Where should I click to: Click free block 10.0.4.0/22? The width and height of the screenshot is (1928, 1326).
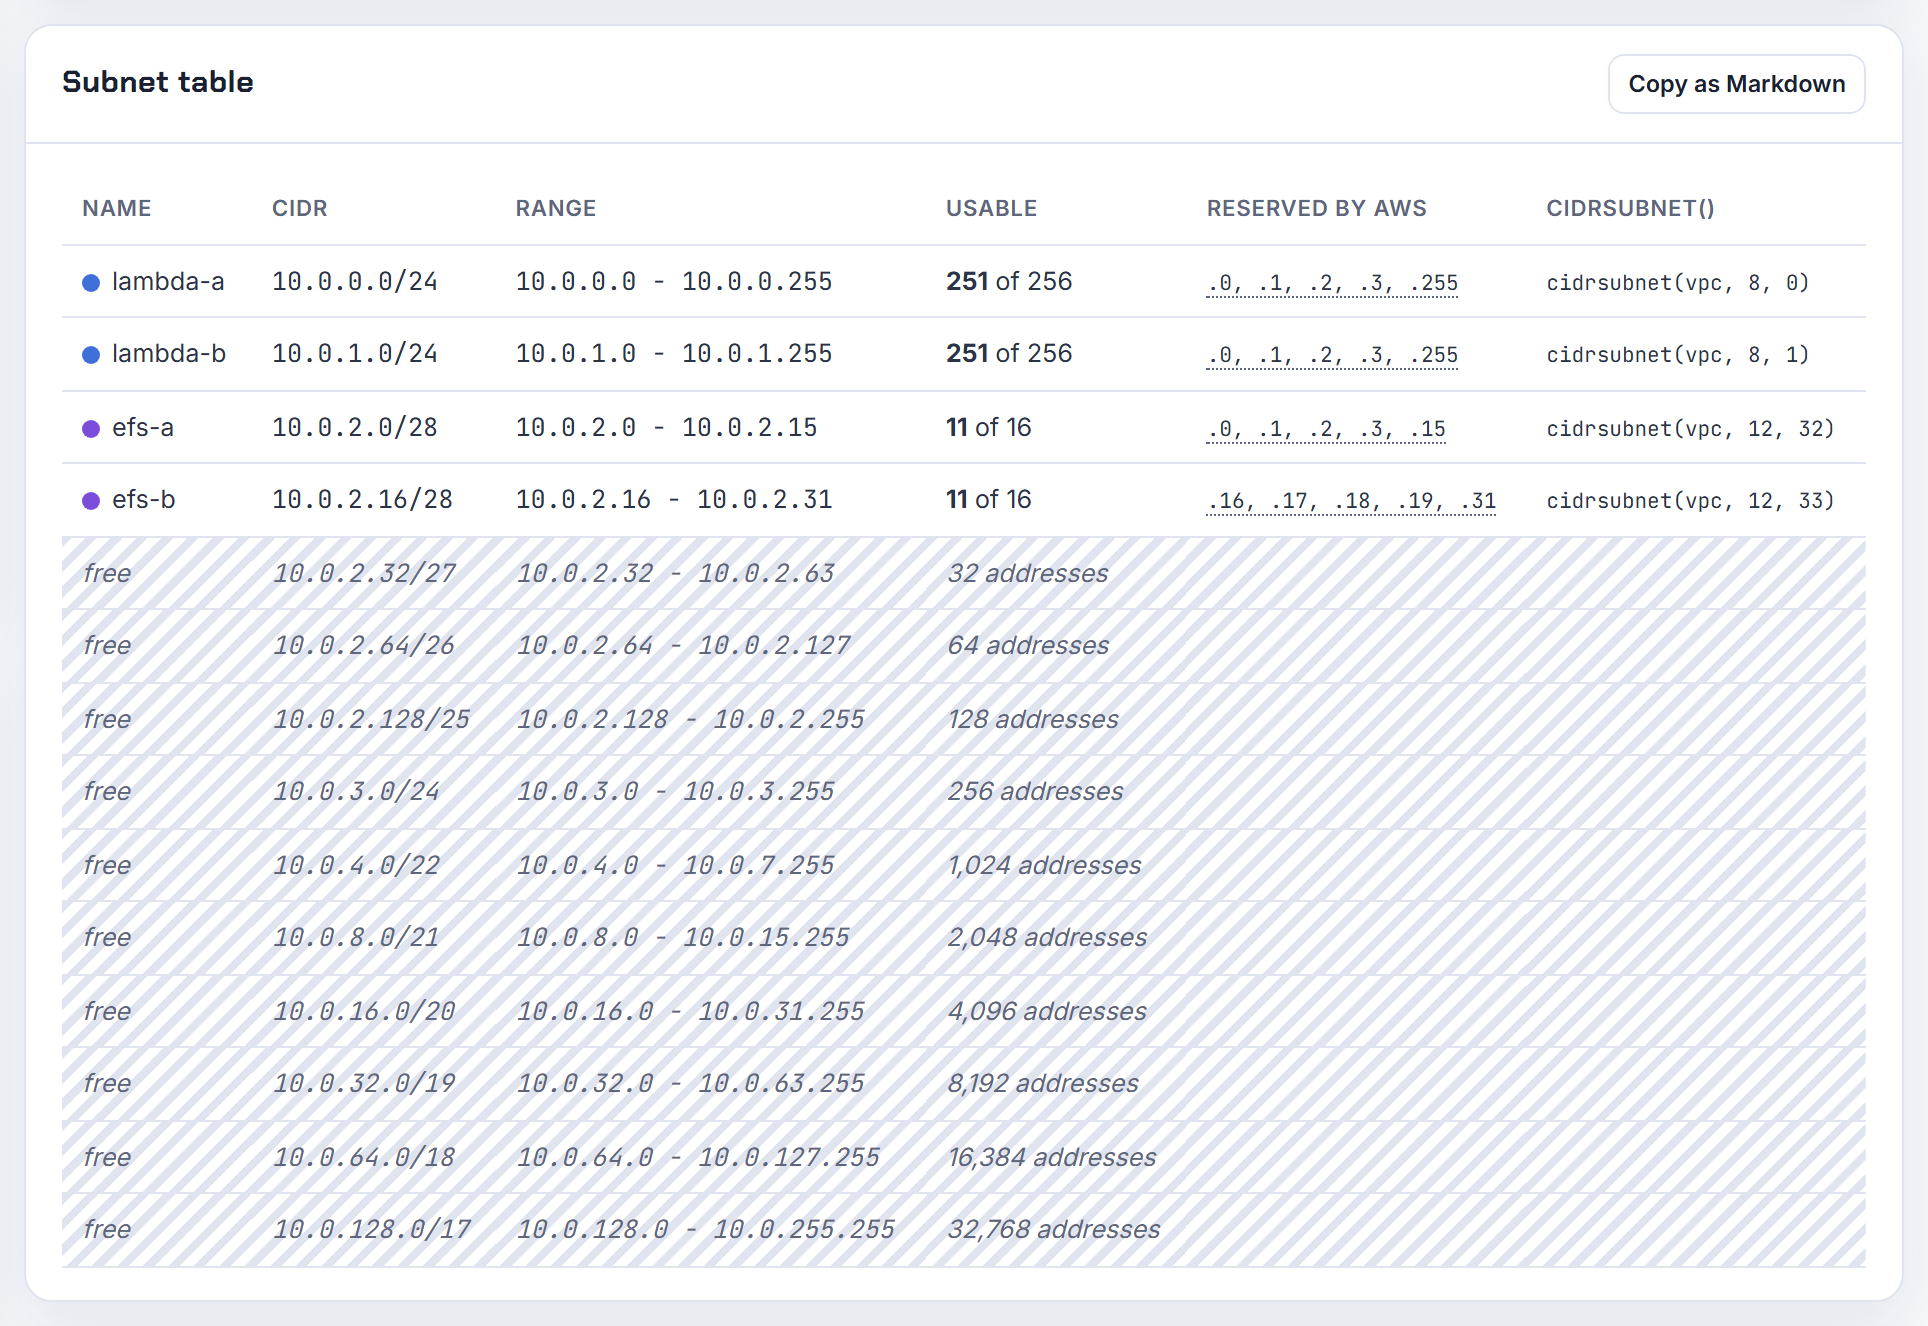(x=964, y=865)
